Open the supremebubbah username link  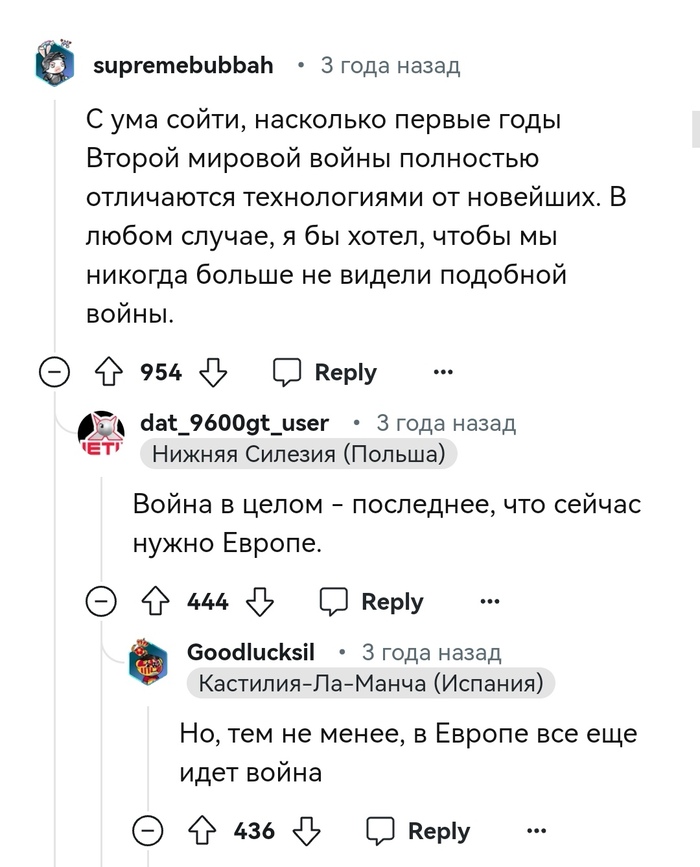183,66
